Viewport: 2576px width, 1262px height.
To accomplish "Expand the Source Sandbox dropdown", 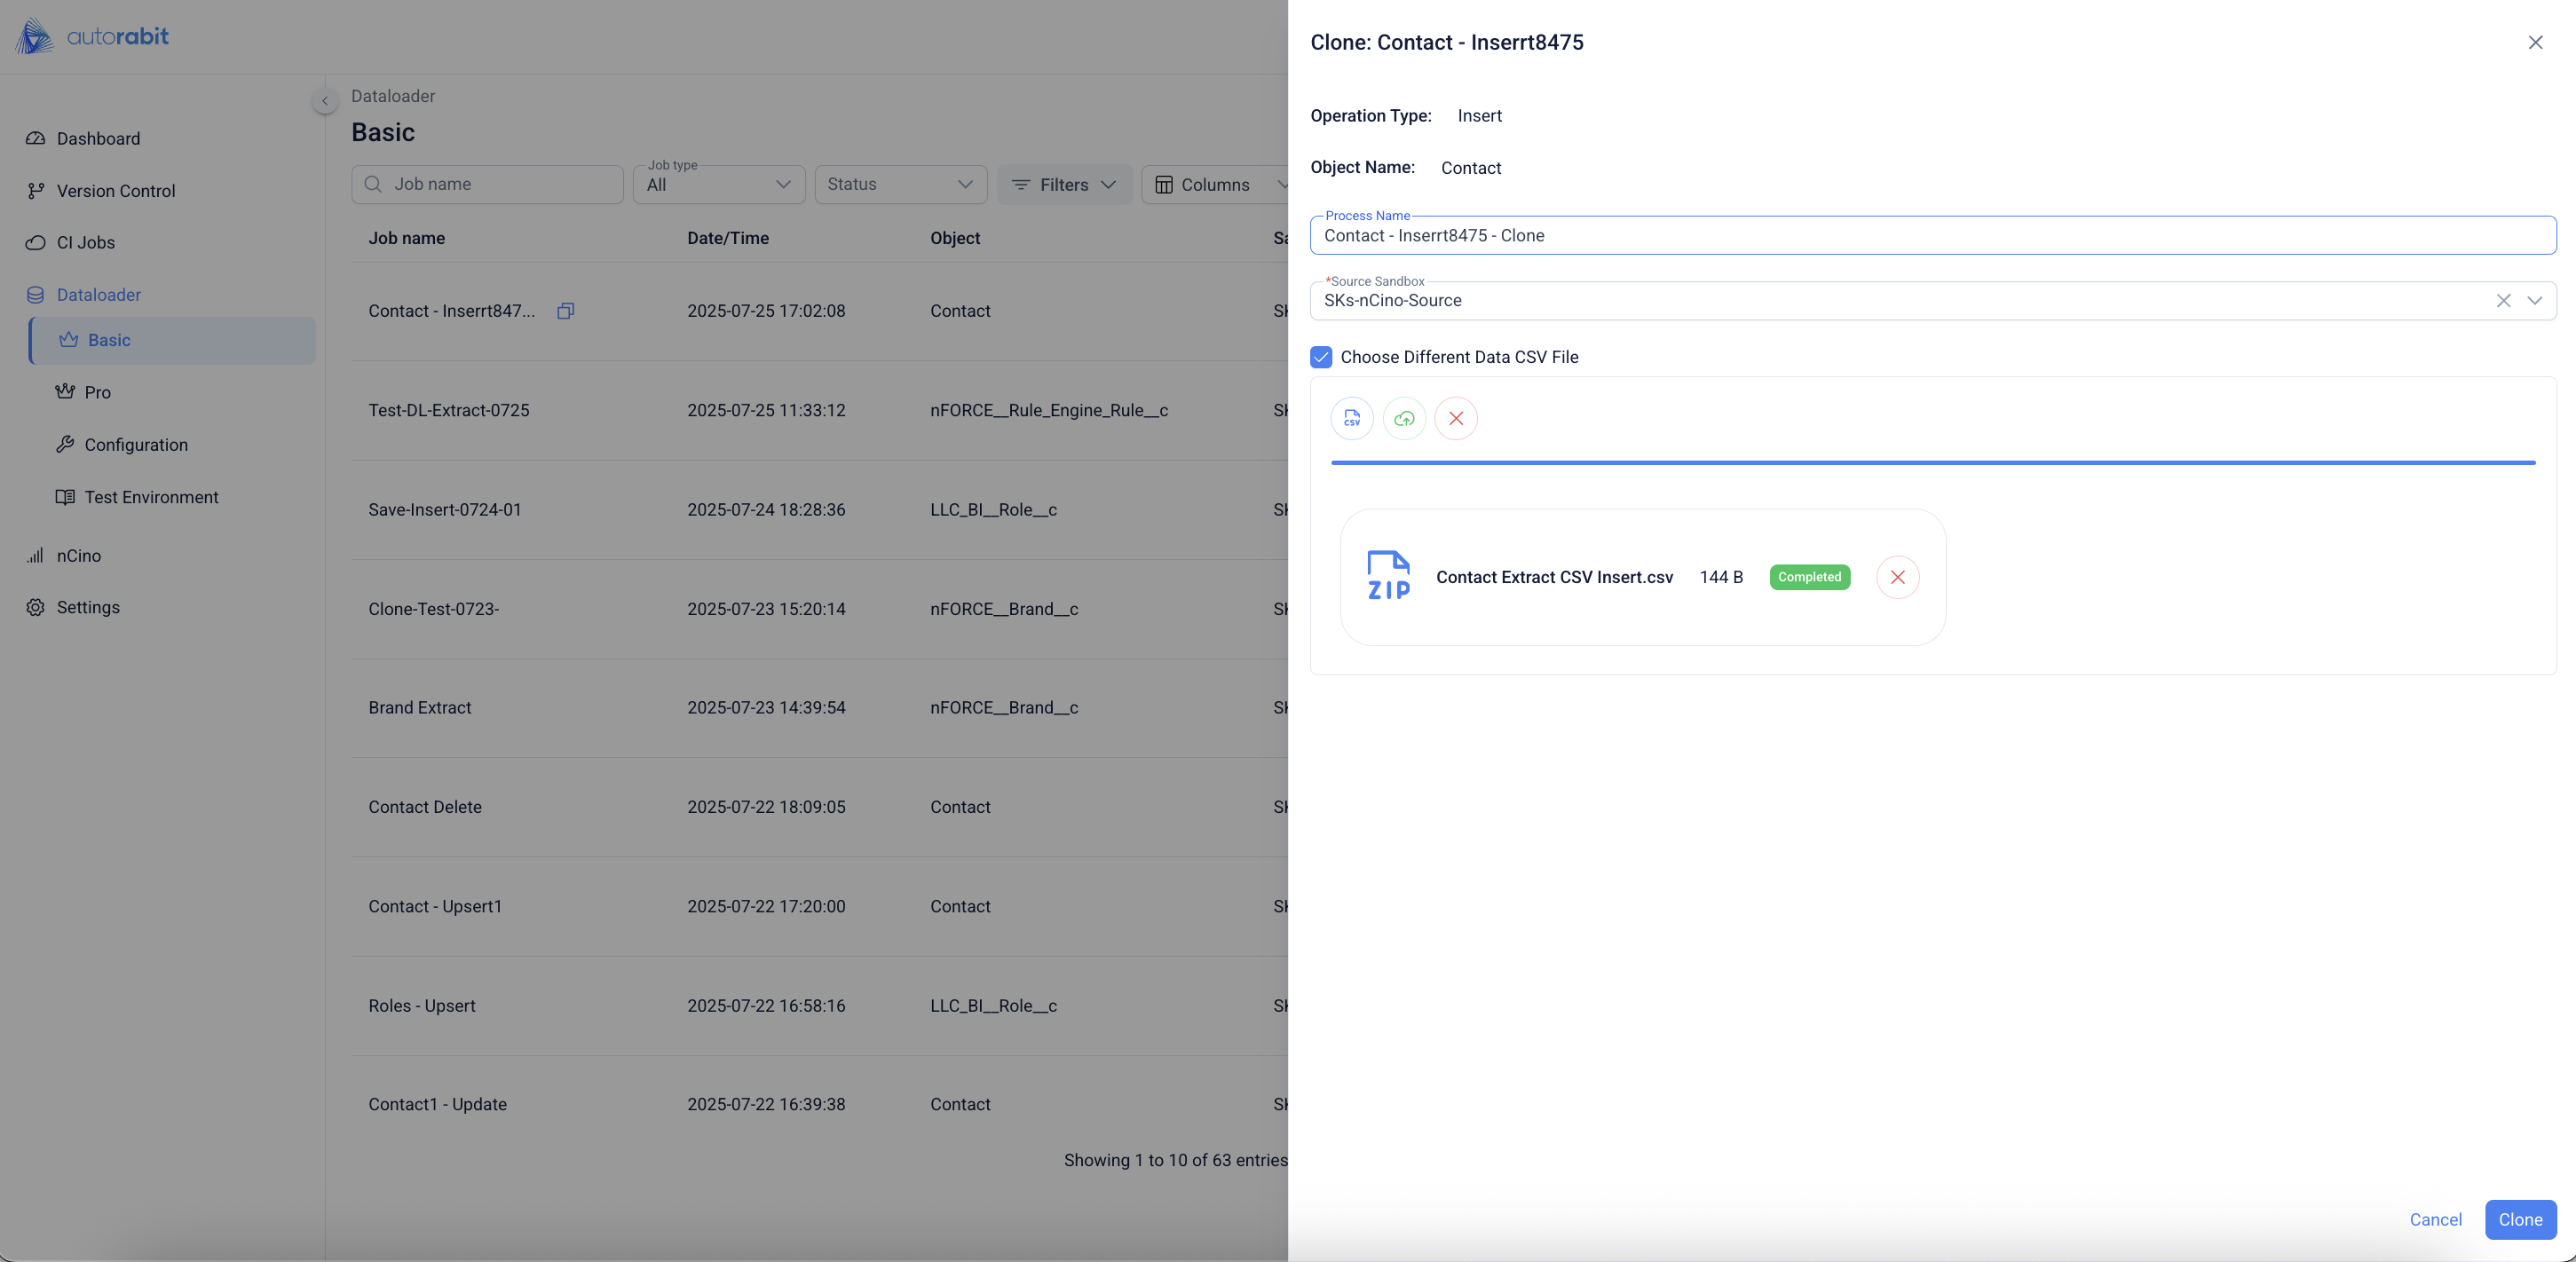I will coord(2534,301).
